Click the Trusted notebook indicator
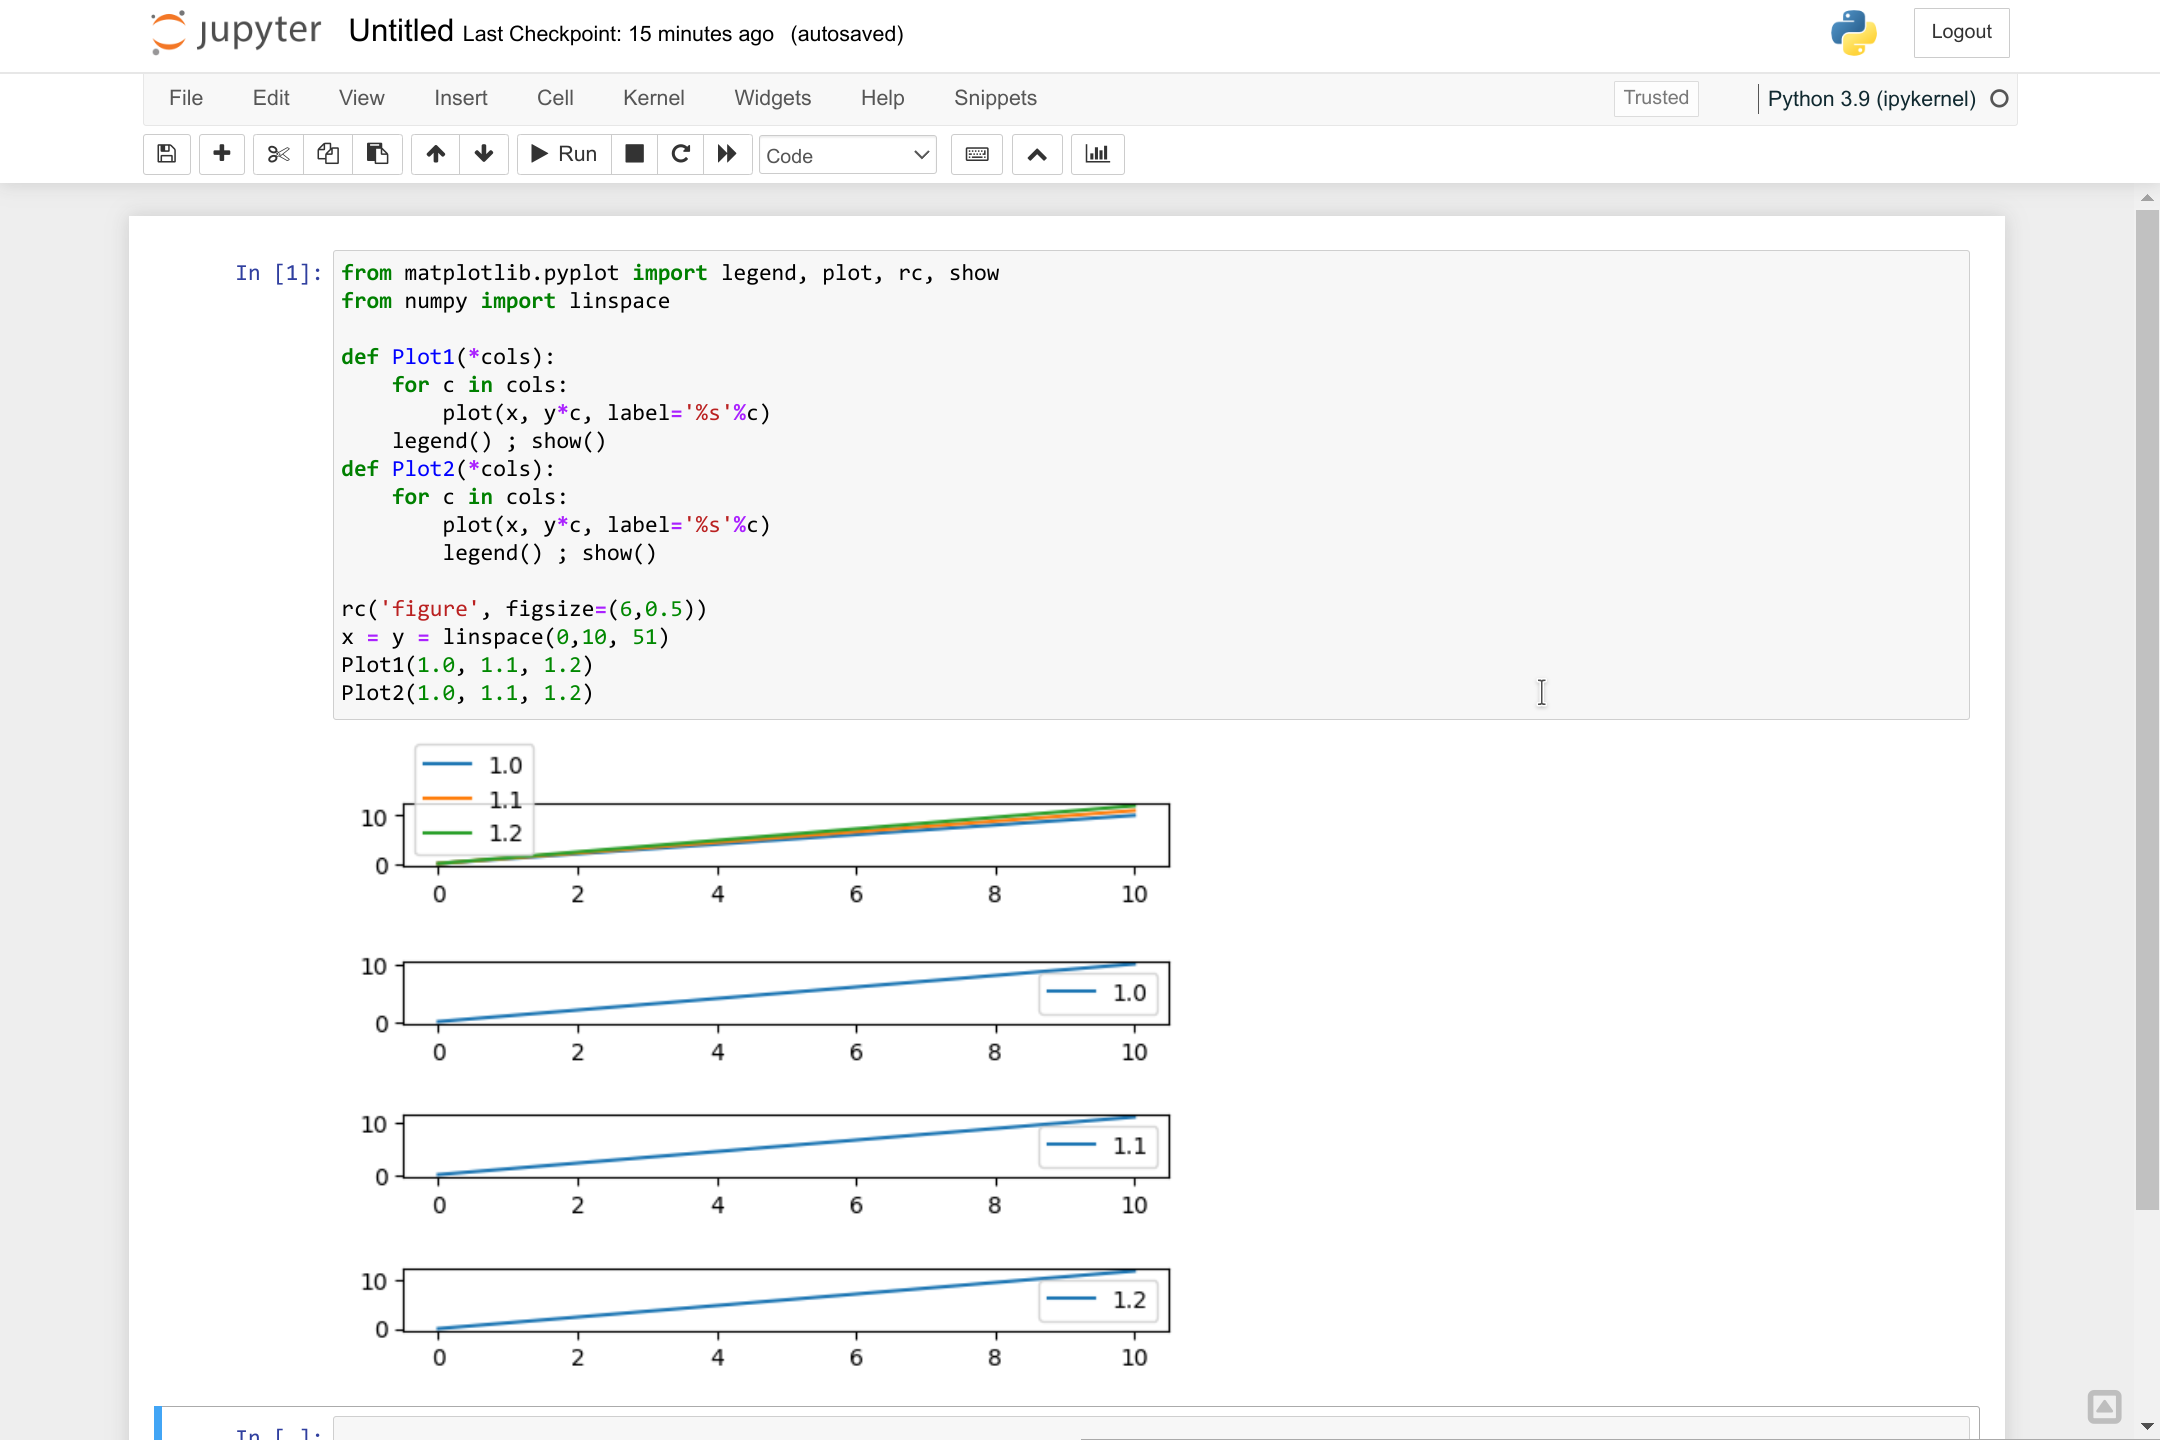 pos(1656,98)
